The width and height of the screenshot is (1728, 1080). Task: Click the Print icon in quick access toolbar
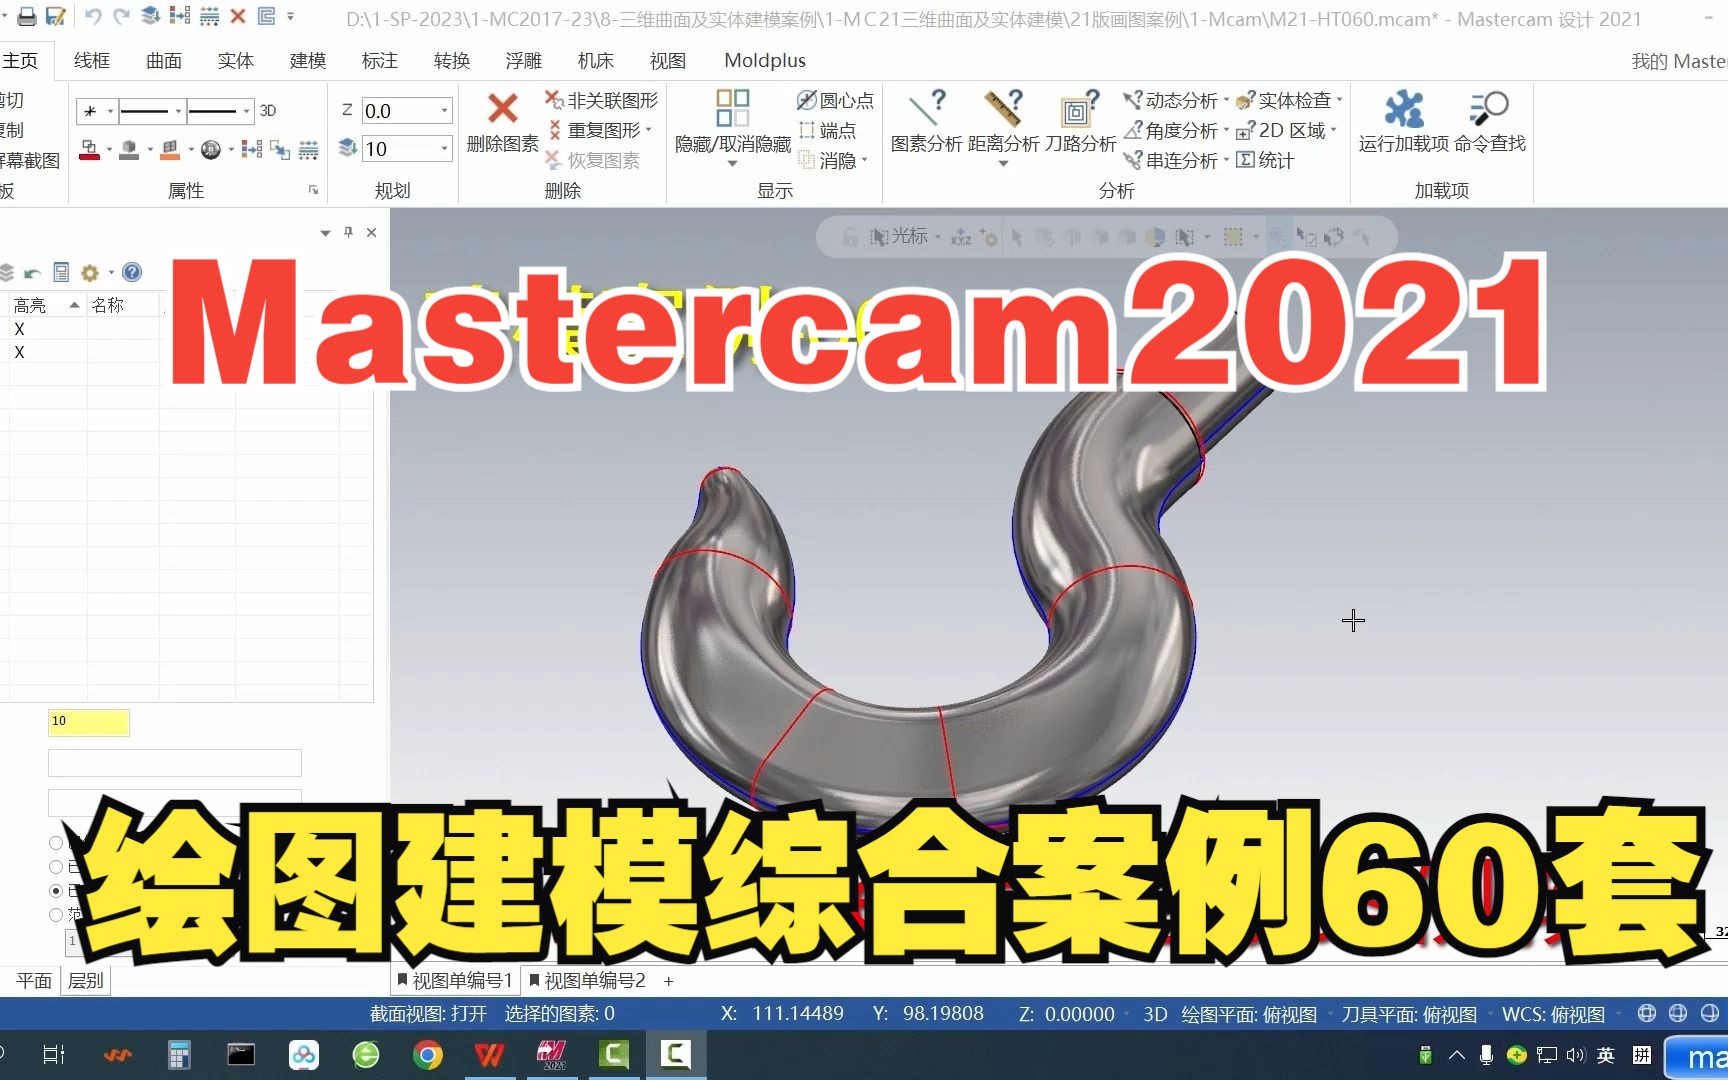click(x=27, y=16)
